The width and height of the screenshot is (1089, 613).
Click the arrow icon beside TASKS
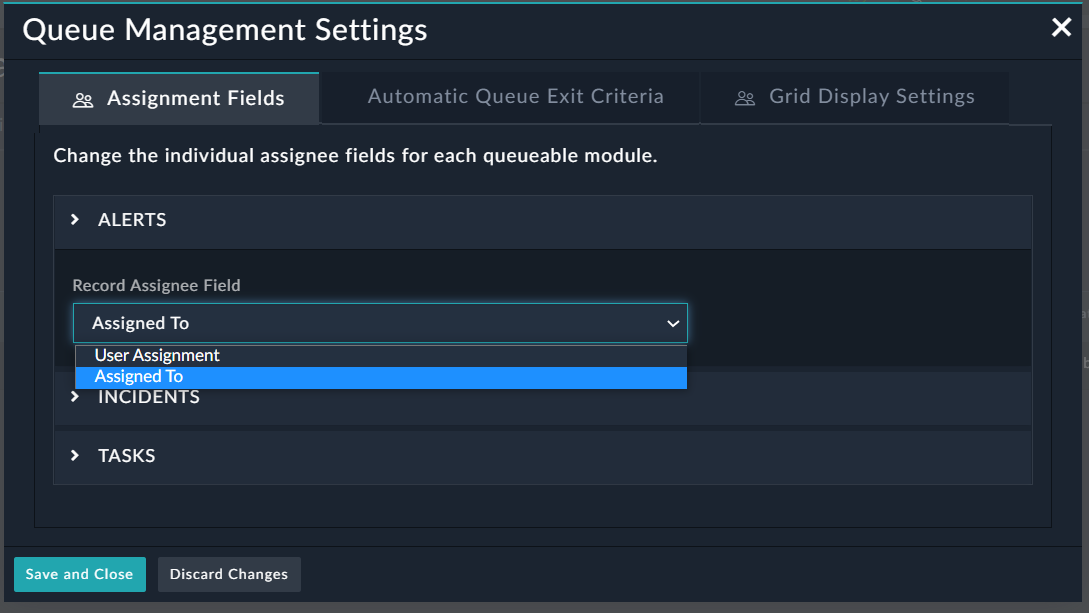pyautogui.click(x=74, y=455)
